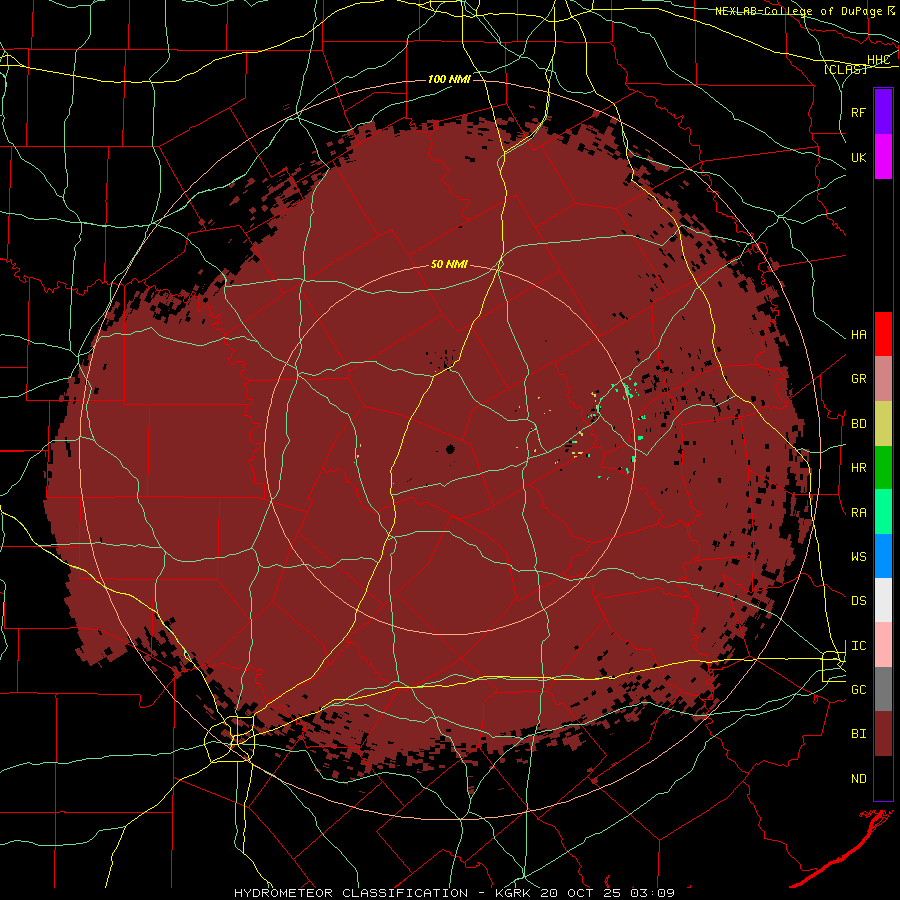Viewport: 900px width, 900px height.
Task: Click the GC gray legend swatch
Action: point(883,689)
